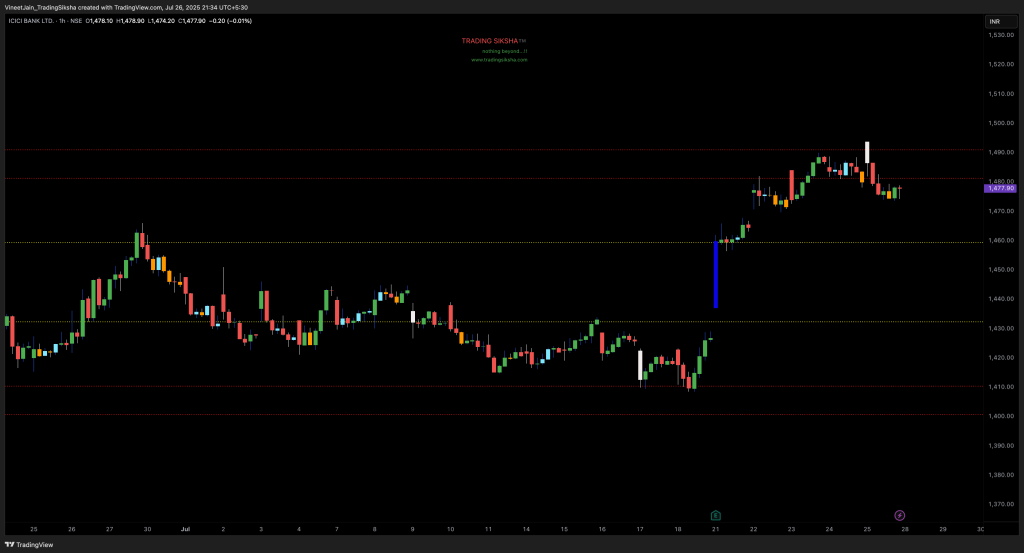The height and width of the screenshot is (553, 1024).
Task: Click the purple lightning bolt event icon
Action: click(900, 514)
